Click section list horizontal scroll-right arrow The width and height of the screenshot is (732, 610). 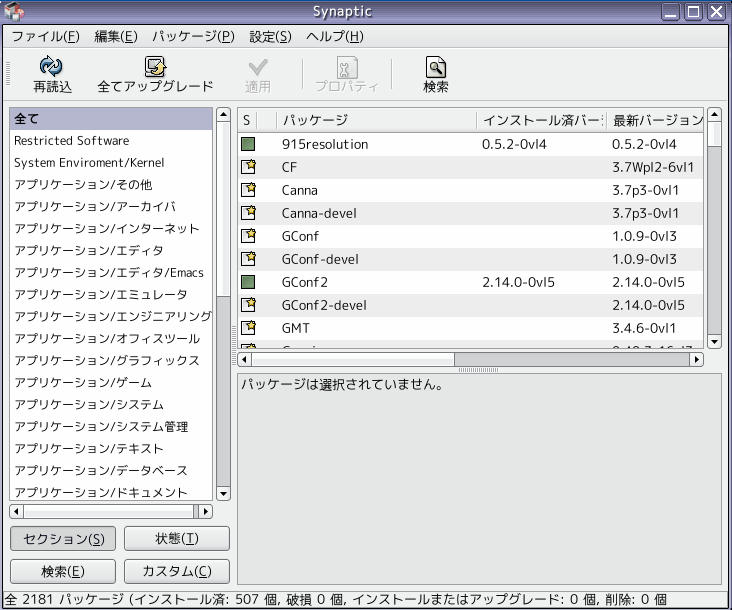(206, 512)
